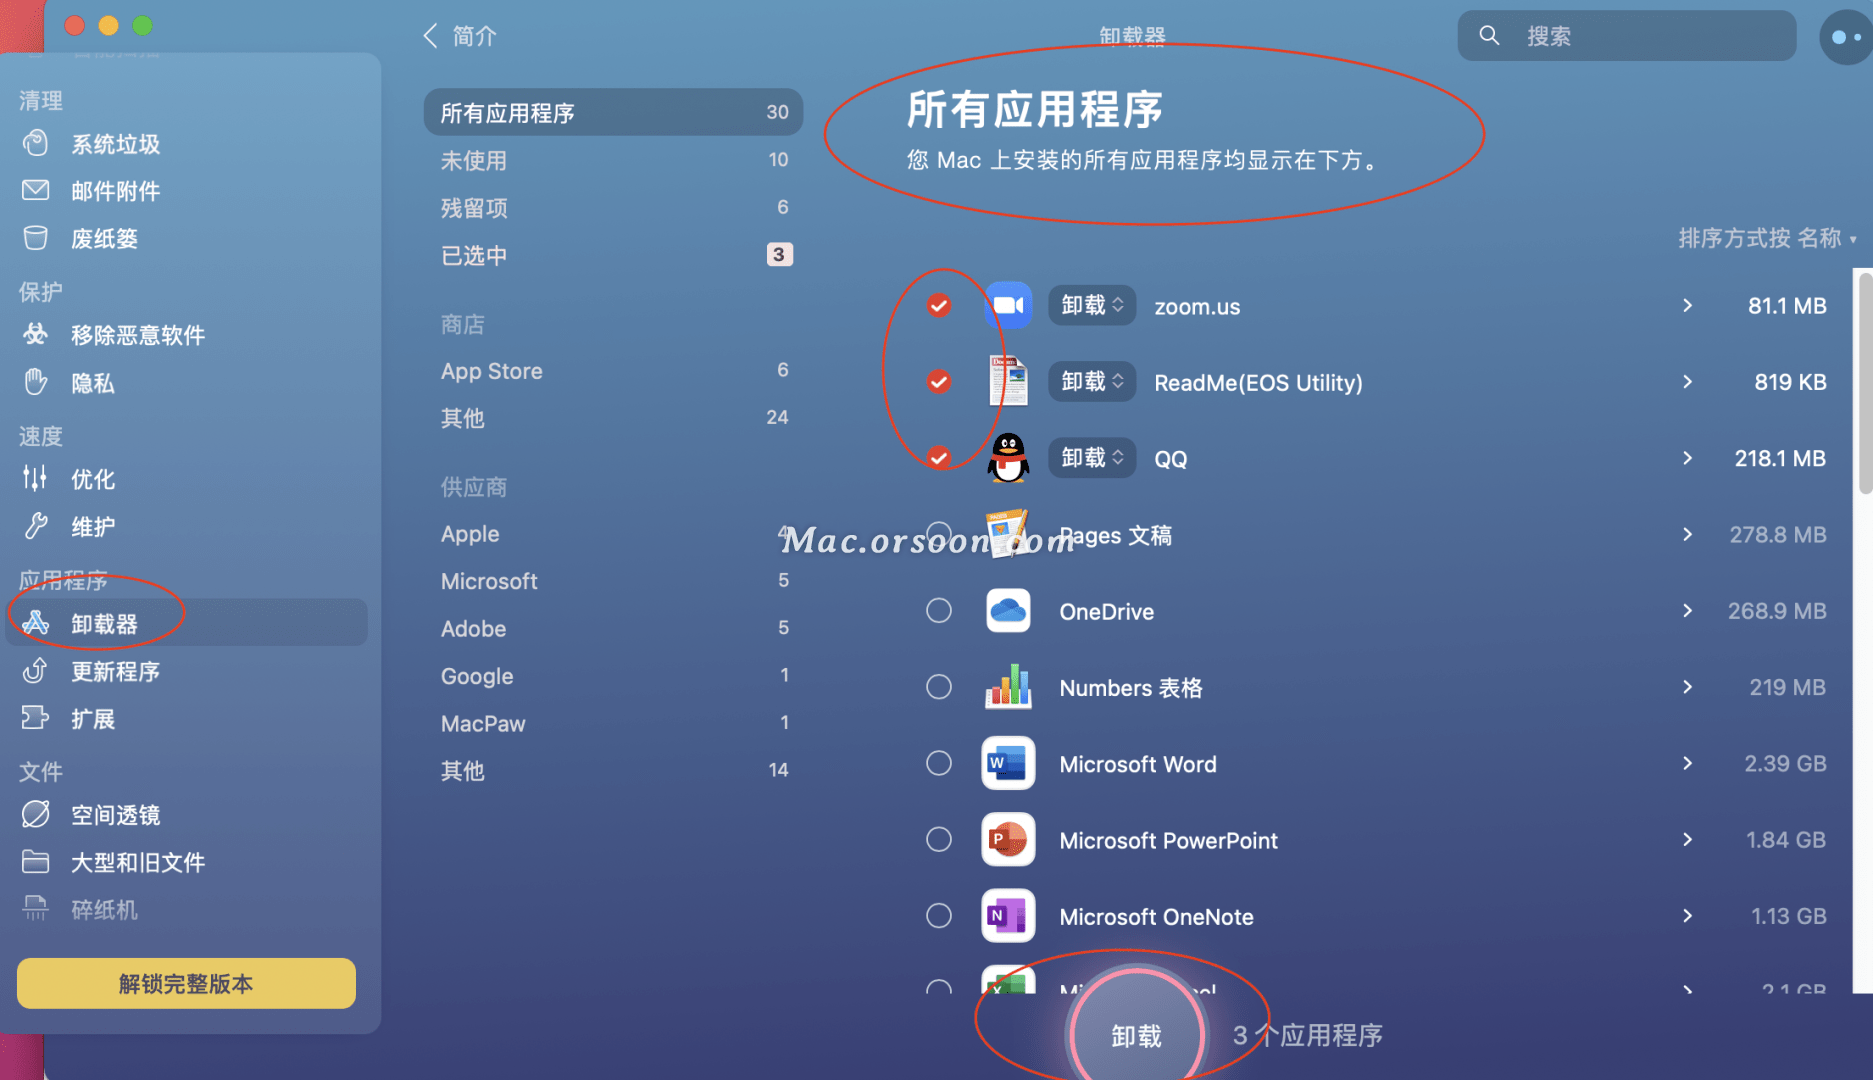The width and height of the screenshot is (1873, 1080).
Task: Uncheck the zoom.us checkbox
Action: pyautogui.click(x=938, y=305)
